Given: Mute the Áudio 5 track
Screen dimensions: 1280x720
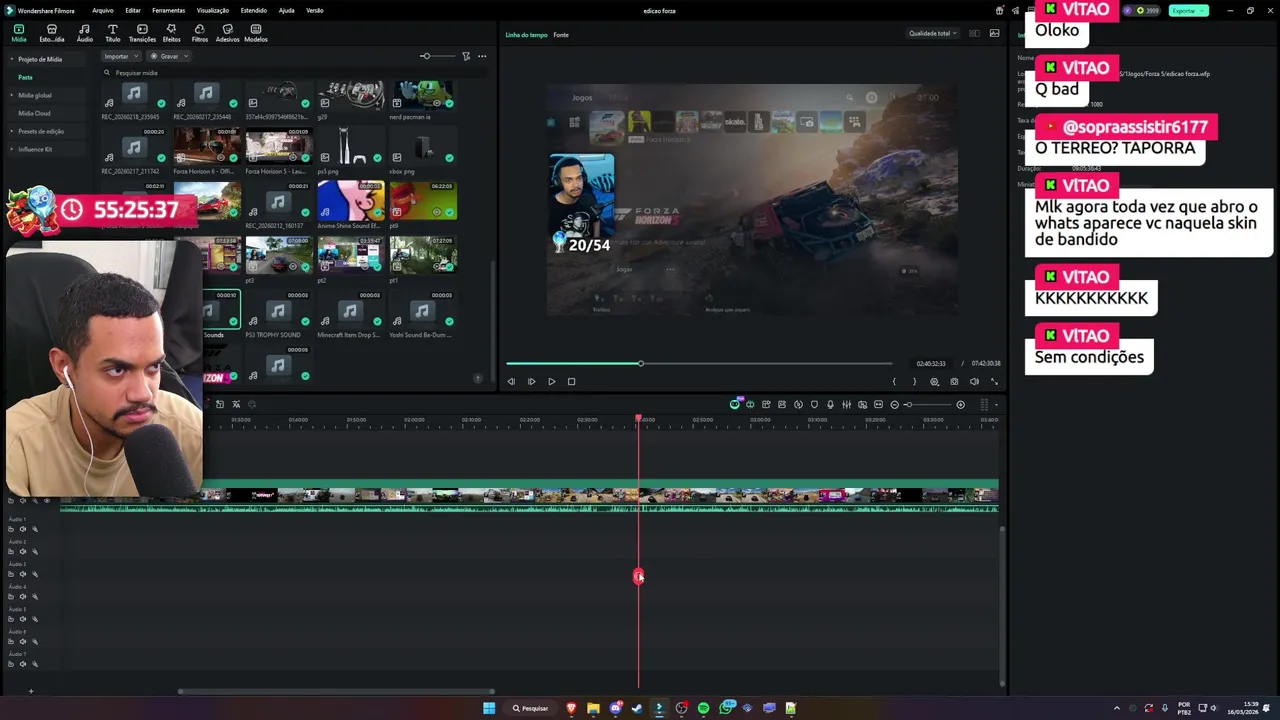Looking at the screenshot, I should coord(23,619).
